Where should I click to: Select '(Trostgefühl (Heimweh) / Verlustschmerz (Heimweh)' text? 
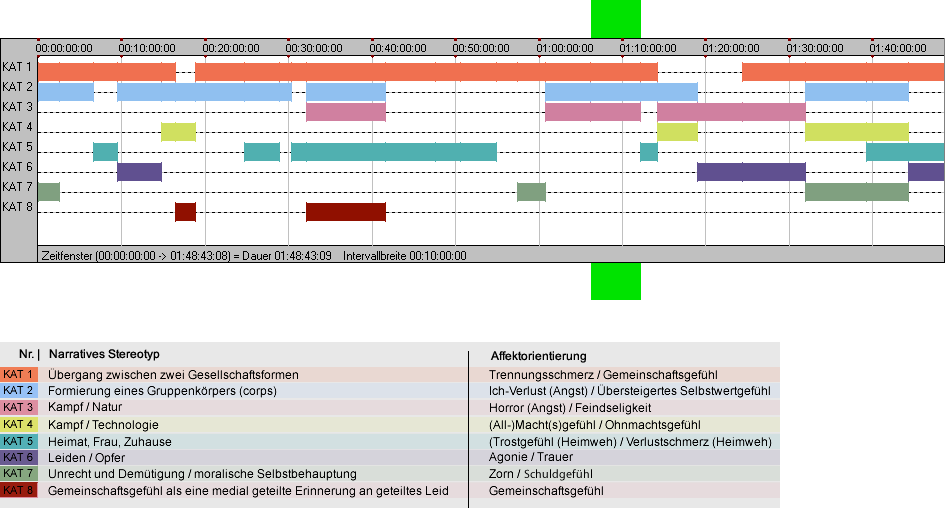630,442
